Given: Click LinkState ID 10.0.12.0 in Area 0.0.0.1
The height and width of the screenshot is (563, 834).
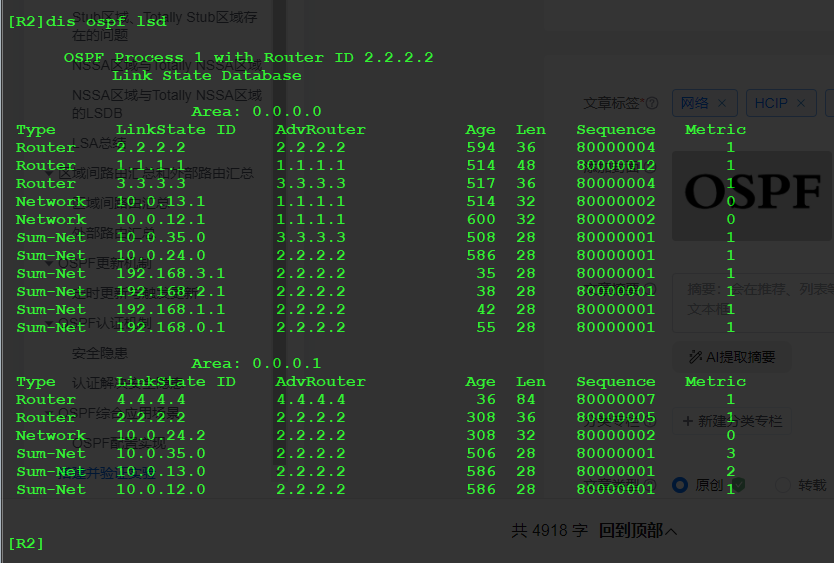Looking at the screenshot, I should coord(161,490).
